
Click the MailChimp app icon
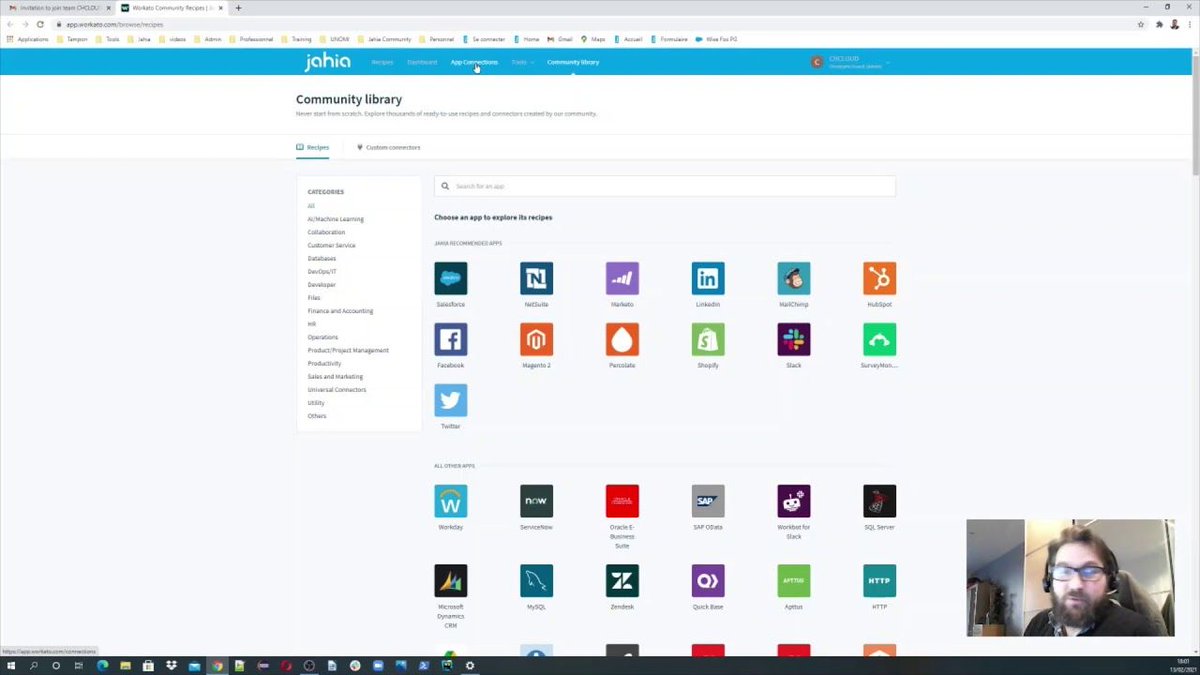click(793, 278)
